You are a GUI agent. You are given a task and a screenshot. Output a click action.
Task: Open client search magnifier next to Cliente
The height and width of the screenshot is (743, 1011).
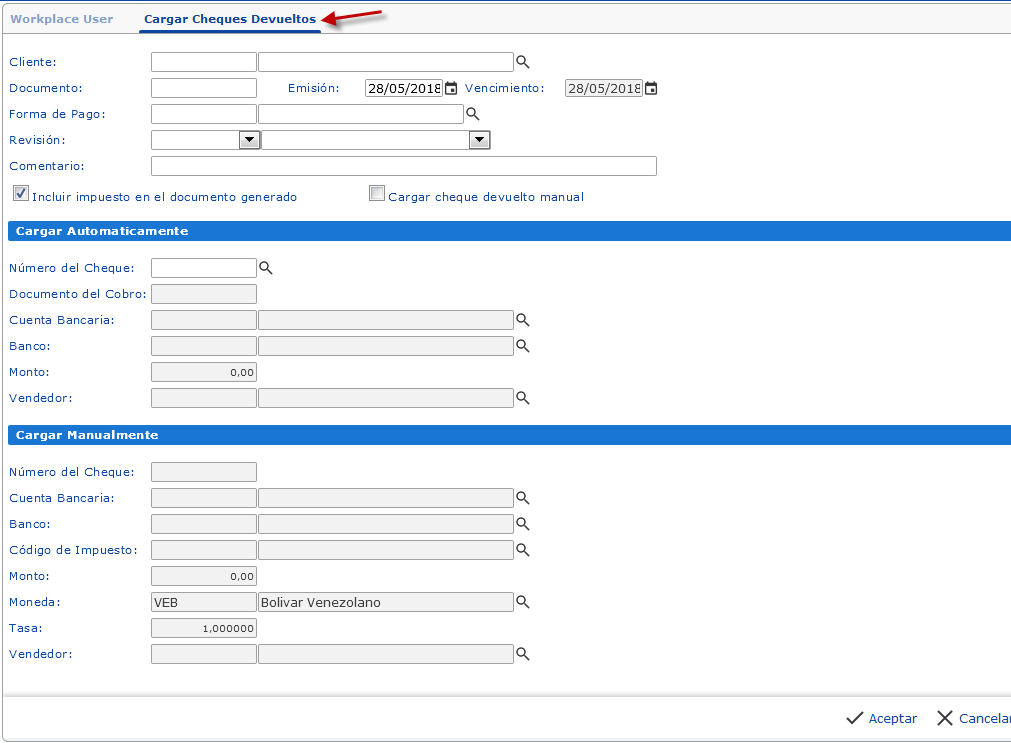[522, 62]
